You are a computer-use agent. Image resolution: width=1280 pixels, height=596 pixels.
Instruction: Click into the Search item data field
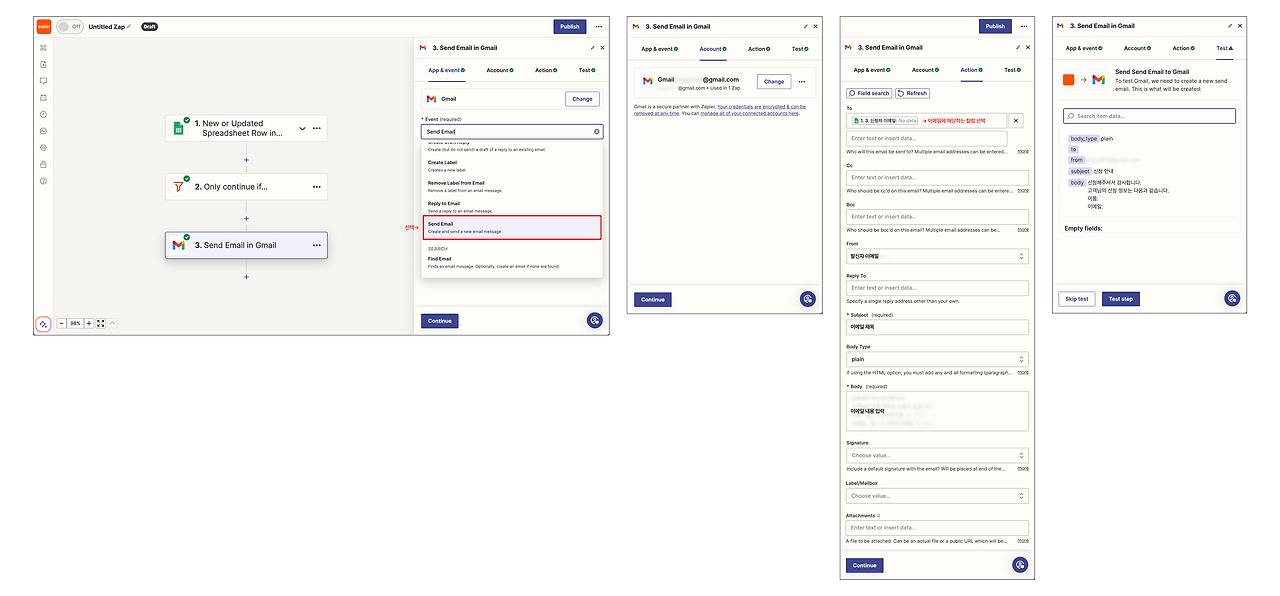click(x=1149, y=116)
